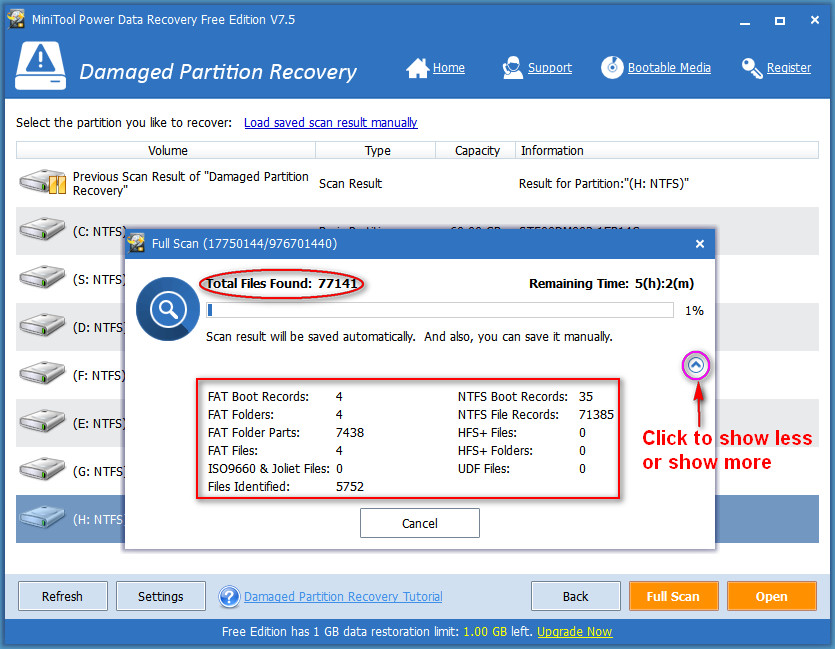Cancel the full scan
The height and width of the screenshot is (649, 835).
coord(420,523)
